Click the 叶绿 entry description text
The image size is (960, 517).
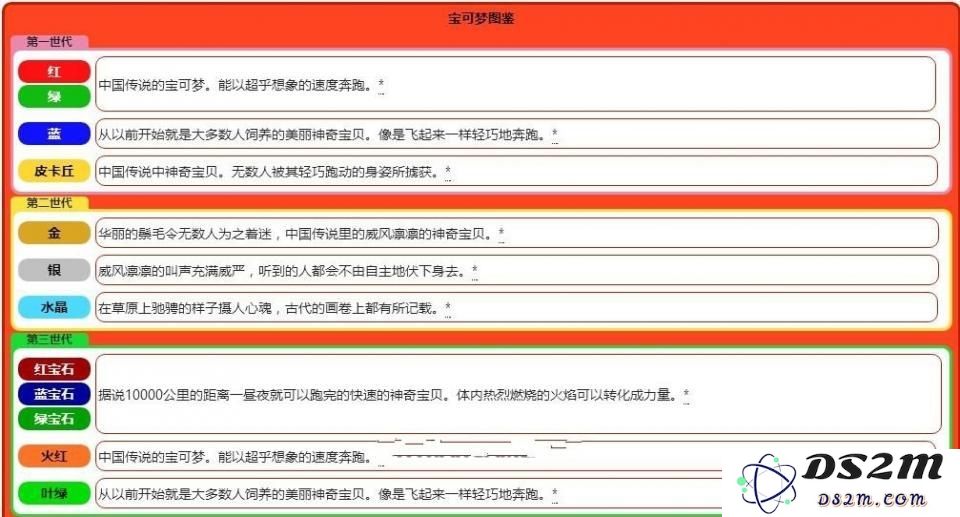click(x=323, y=494)
